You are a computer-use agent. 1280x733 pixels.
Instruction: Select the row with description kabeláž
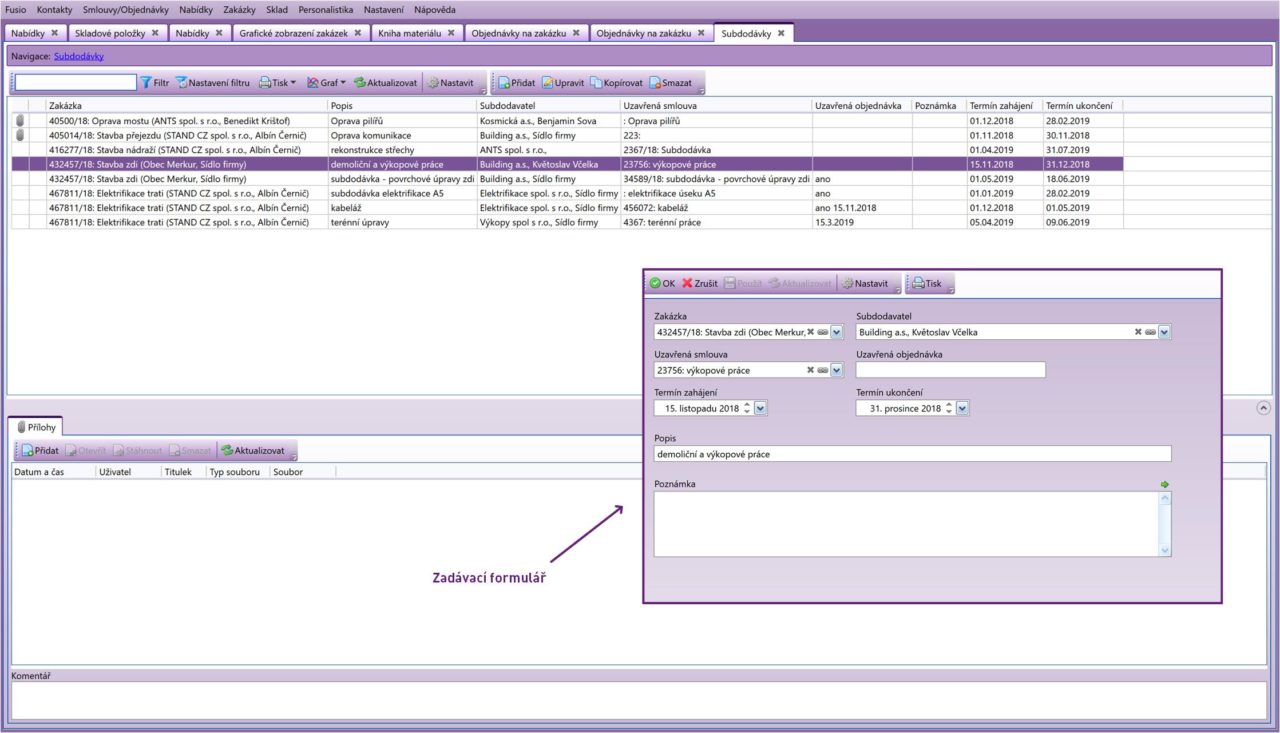[x=567, y=207]
